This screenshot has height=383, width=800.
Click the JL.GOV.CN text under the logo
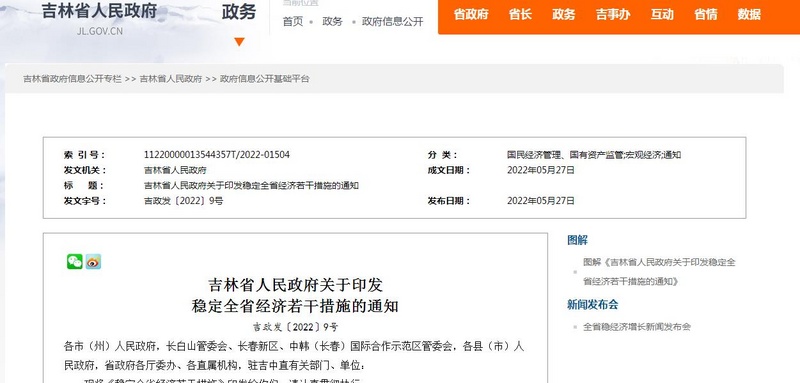[x=100, y=31]
